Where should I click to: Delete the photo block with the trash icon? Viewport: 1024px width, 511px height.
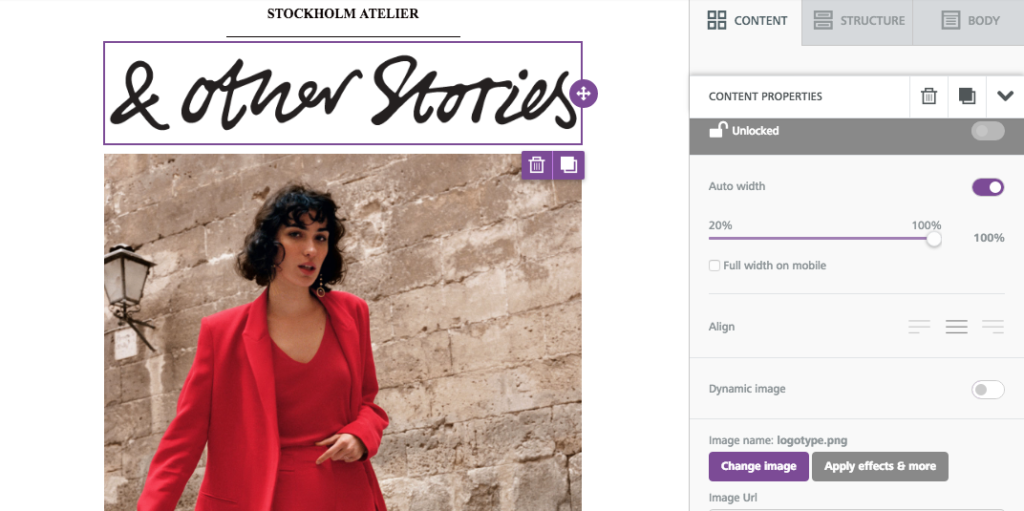pos(537,165)
